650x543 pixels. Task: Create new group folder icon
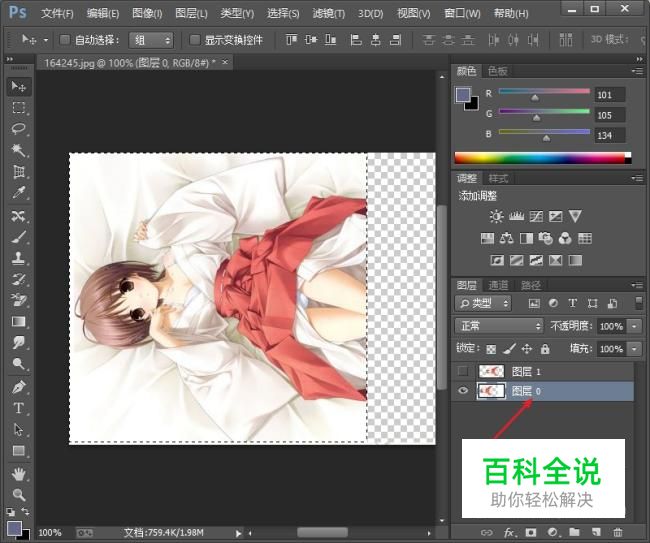[574, 532]
